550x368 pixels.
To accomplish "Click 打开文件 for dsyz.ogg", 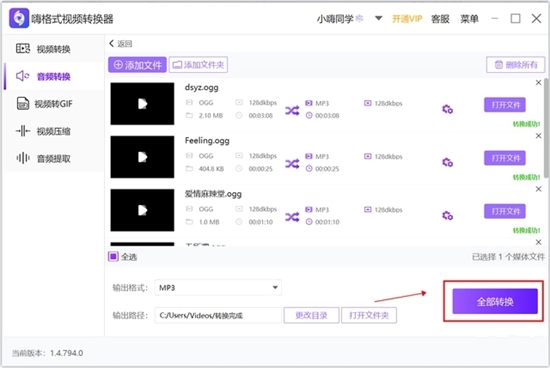I will (x=505, y=105).
